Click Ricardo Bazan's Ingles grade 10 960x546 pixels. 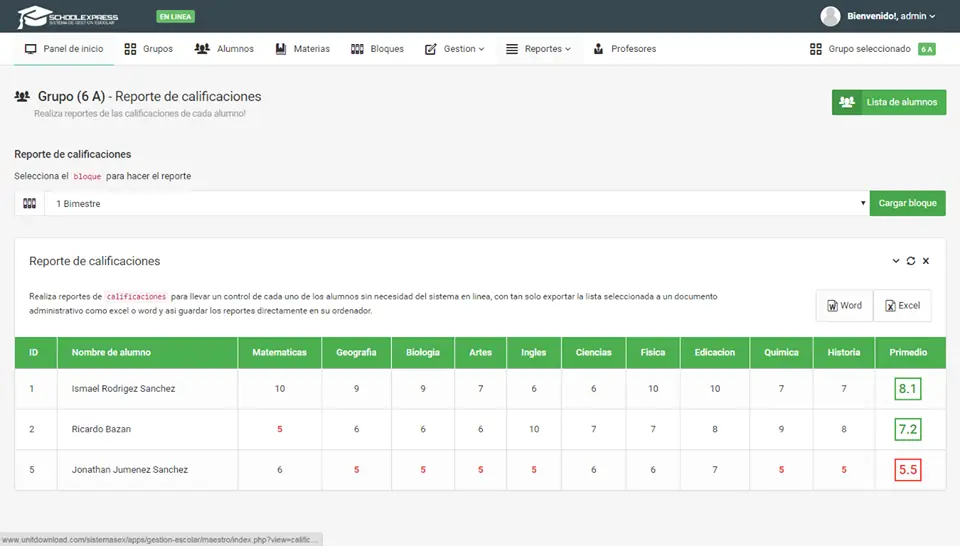534,429
